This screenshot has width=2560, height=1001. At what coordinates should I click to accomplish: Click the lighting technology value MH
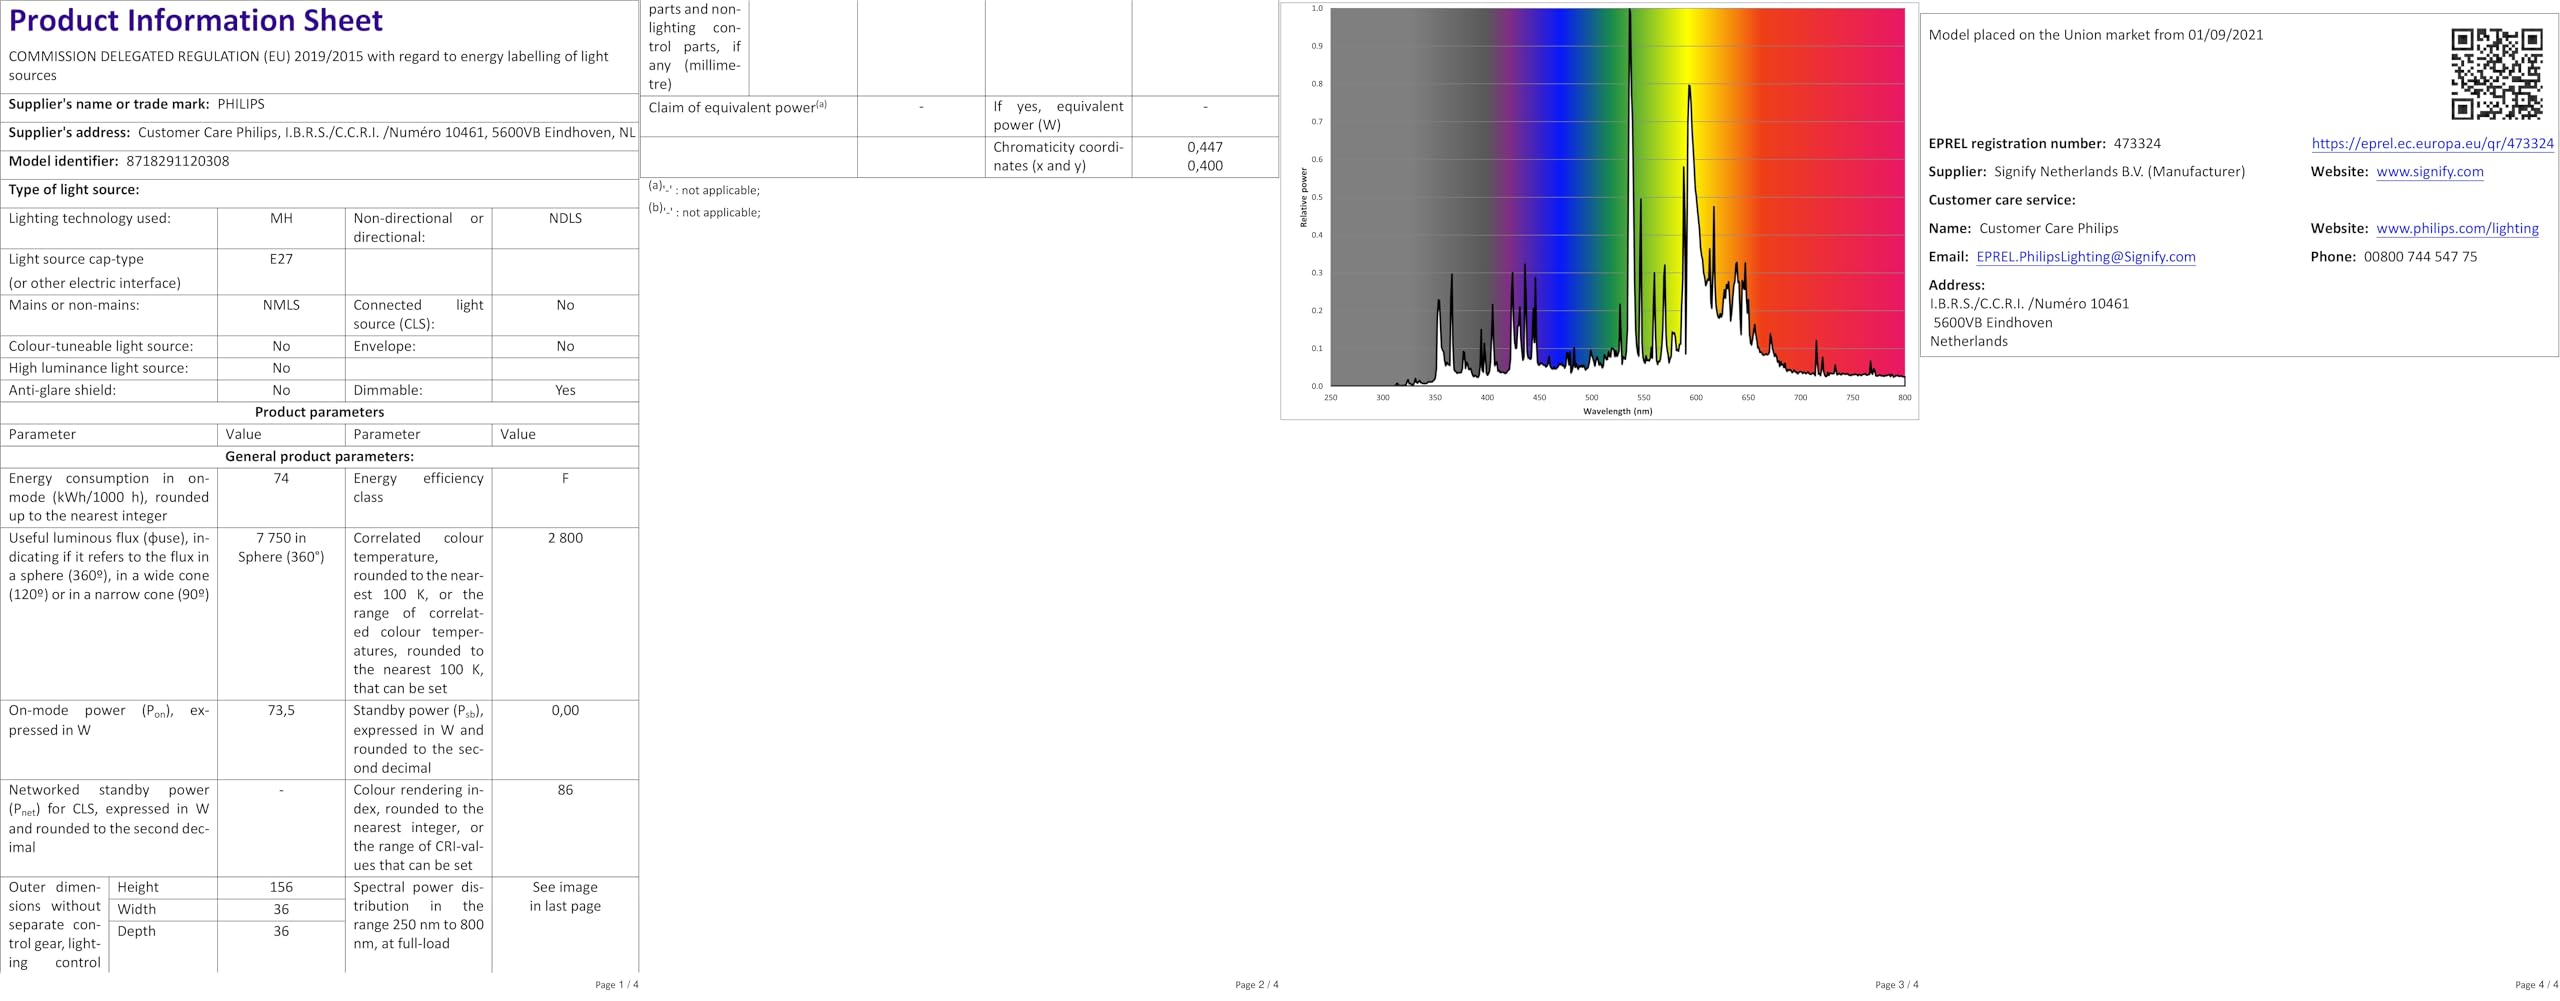coord(281,218)
